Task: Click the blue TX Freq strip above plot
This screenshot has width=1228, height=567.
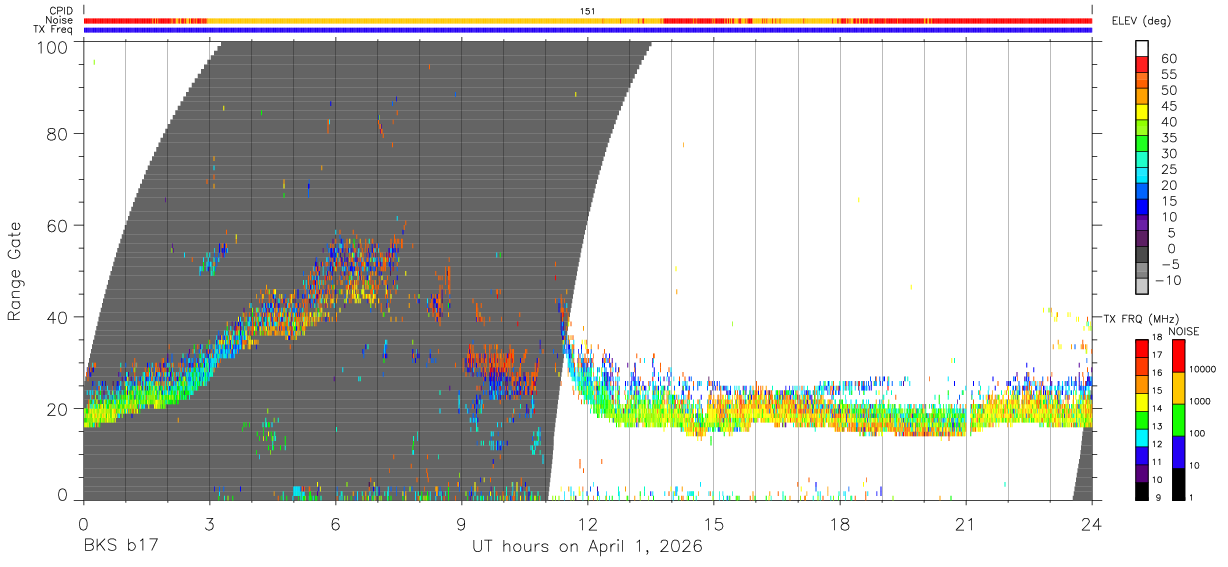Action: click(588, 30)
